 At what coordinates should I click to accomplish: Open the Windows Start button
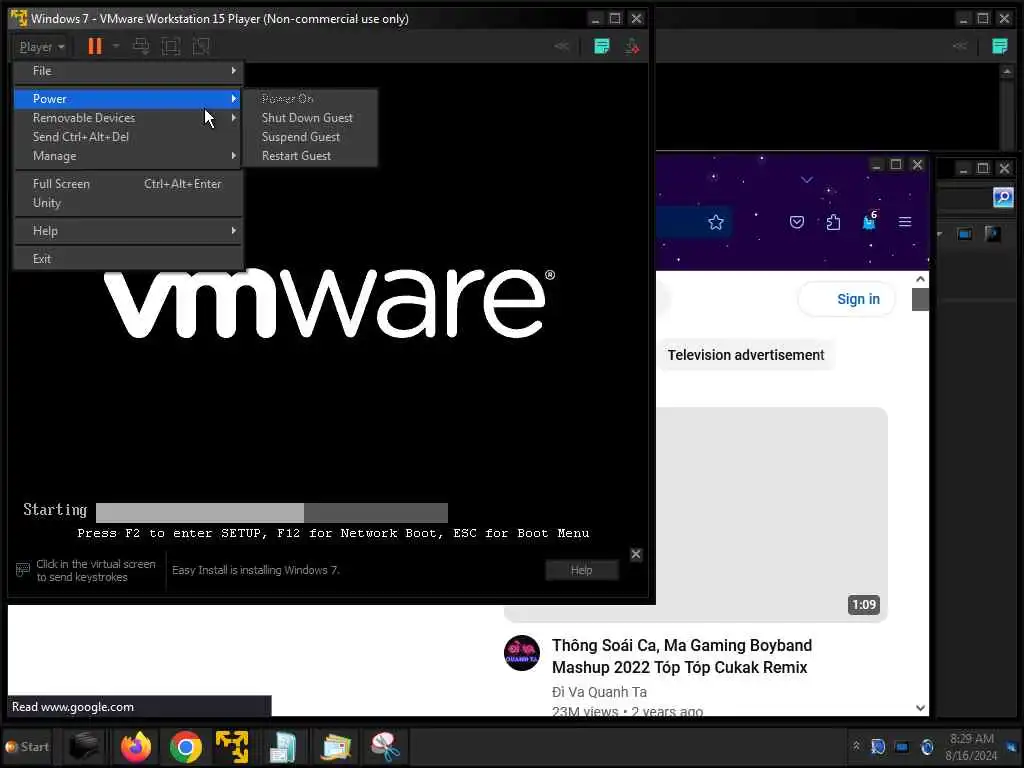point(27,746)
